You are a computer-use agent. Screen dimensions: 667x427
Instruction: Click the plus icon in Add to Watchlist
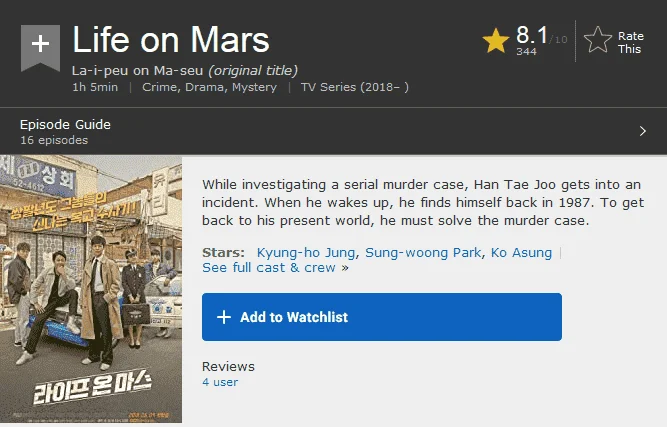224,317
